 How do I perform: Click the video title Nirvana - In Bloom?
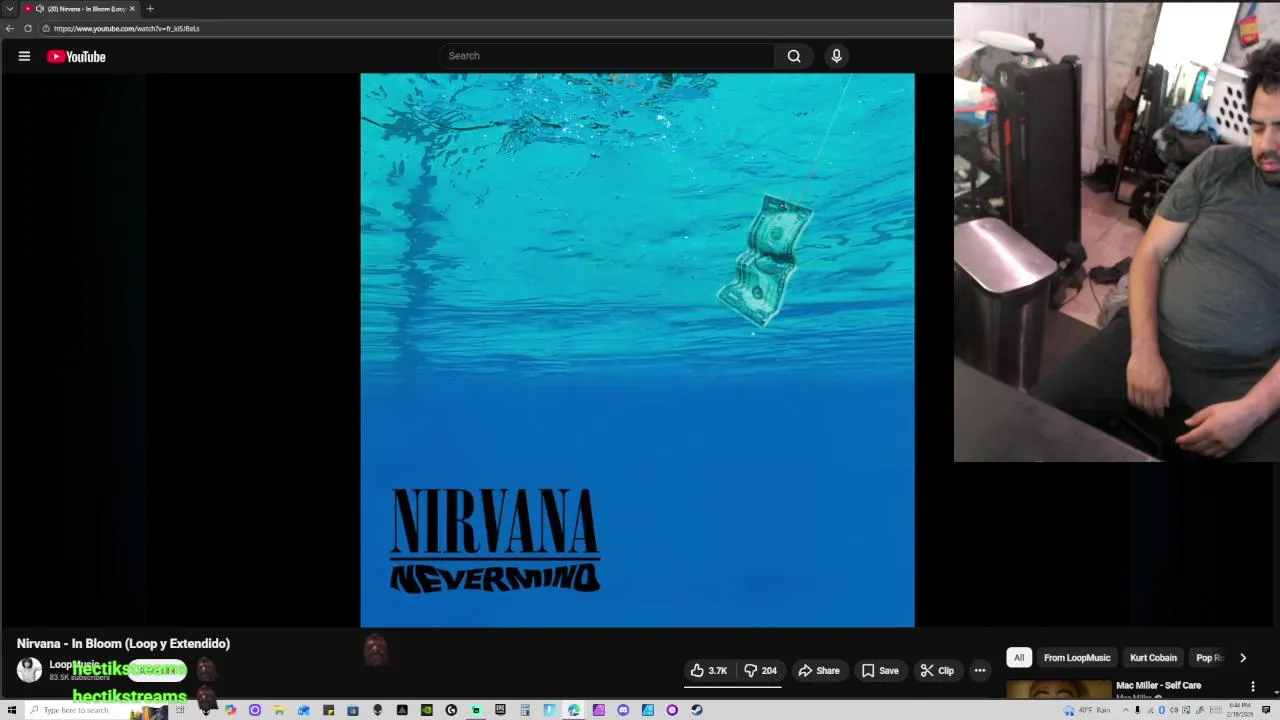pos(123,643)
